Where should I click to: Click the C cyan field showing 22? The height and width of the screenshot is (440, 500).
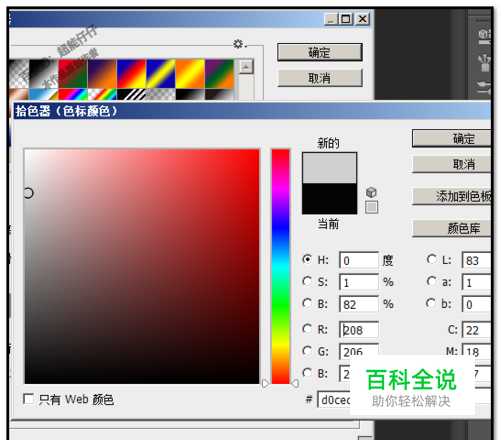point(476,330)
